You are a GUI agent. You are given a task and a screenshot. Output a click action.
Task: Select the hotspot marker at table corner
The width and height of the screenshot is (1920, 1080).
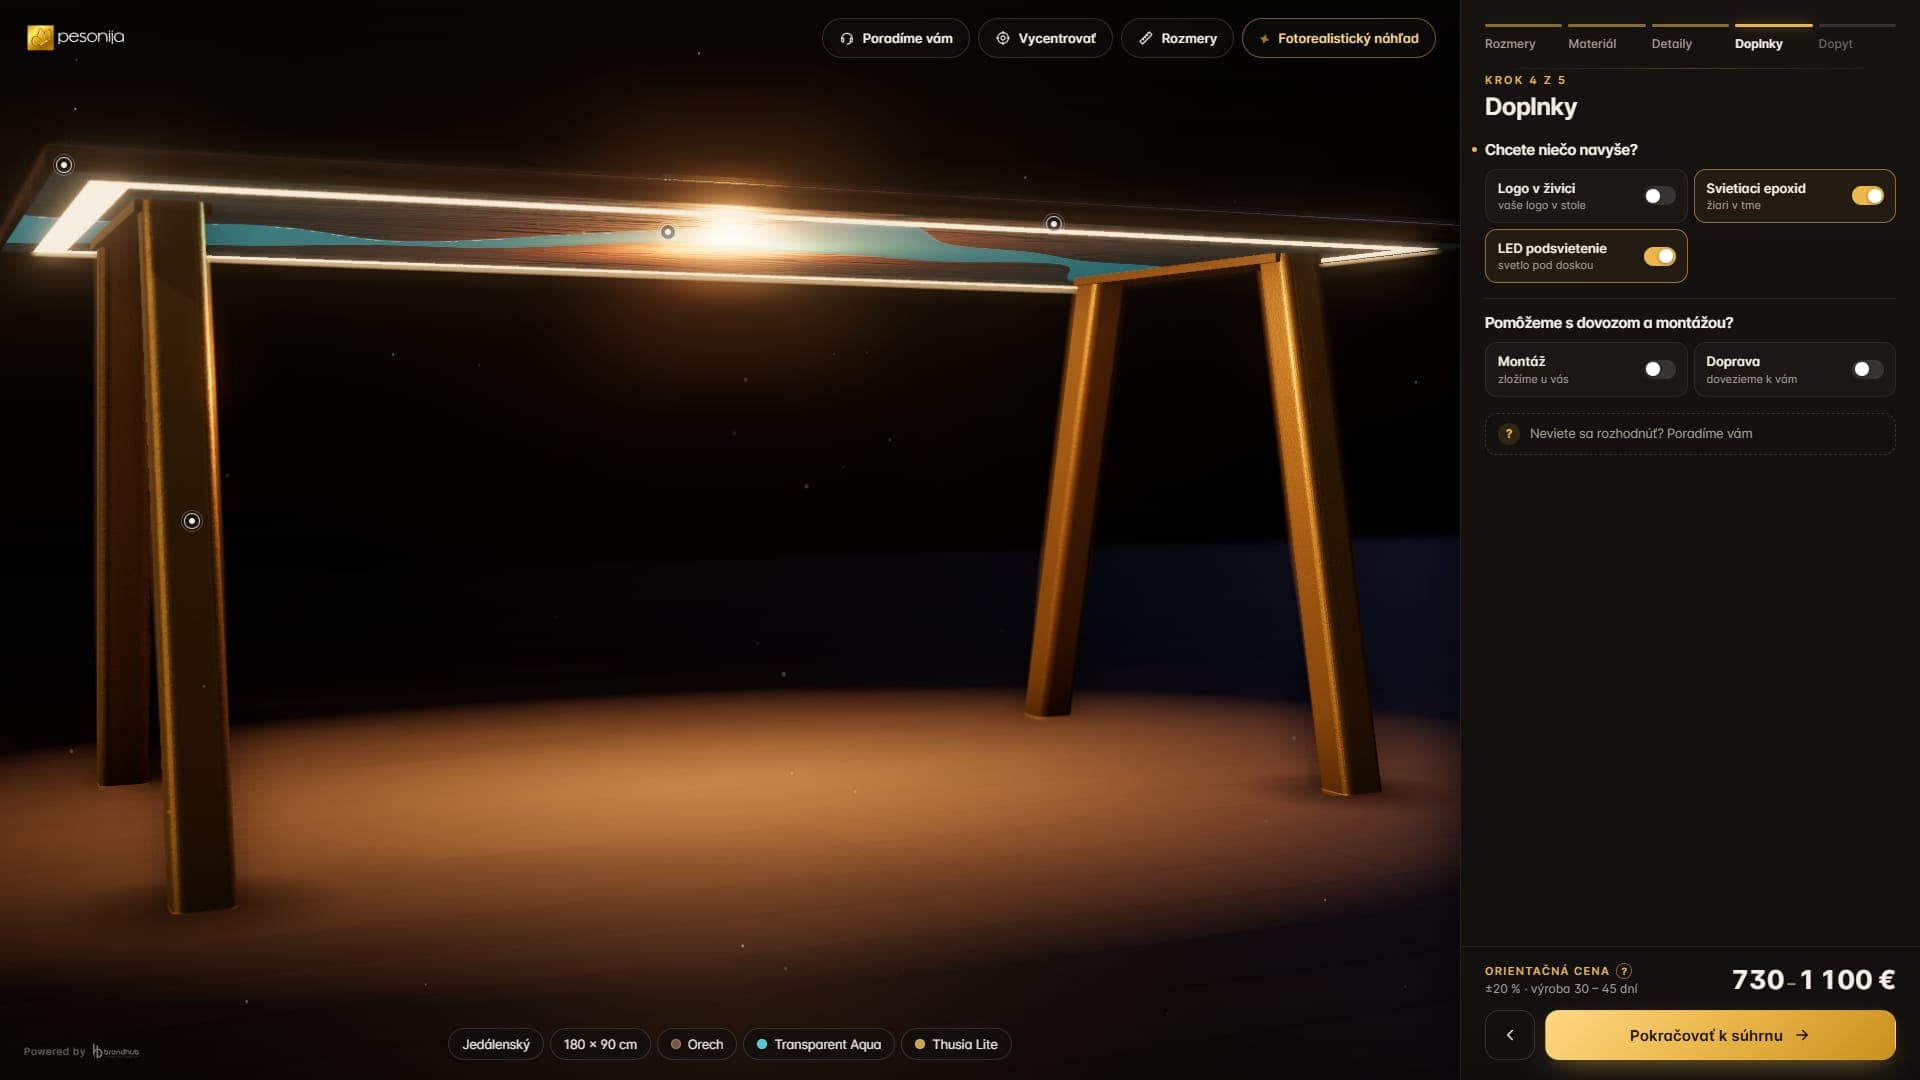tap(64, 165)
